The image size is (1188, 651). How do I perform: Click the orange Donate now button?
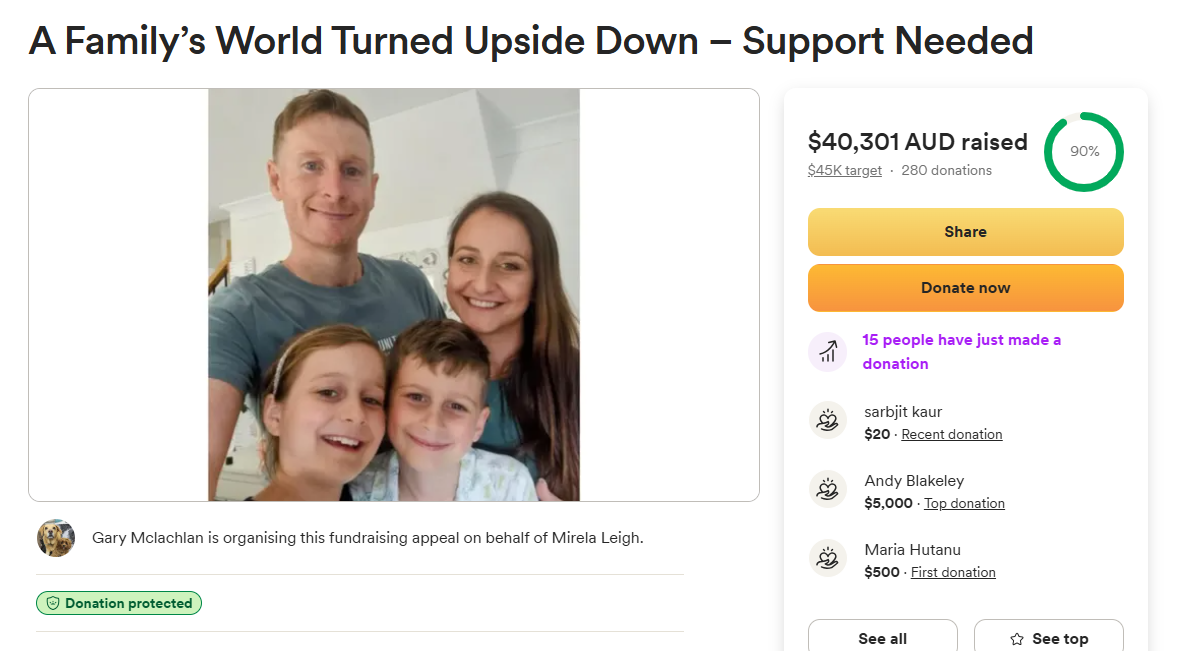(965, 288)
